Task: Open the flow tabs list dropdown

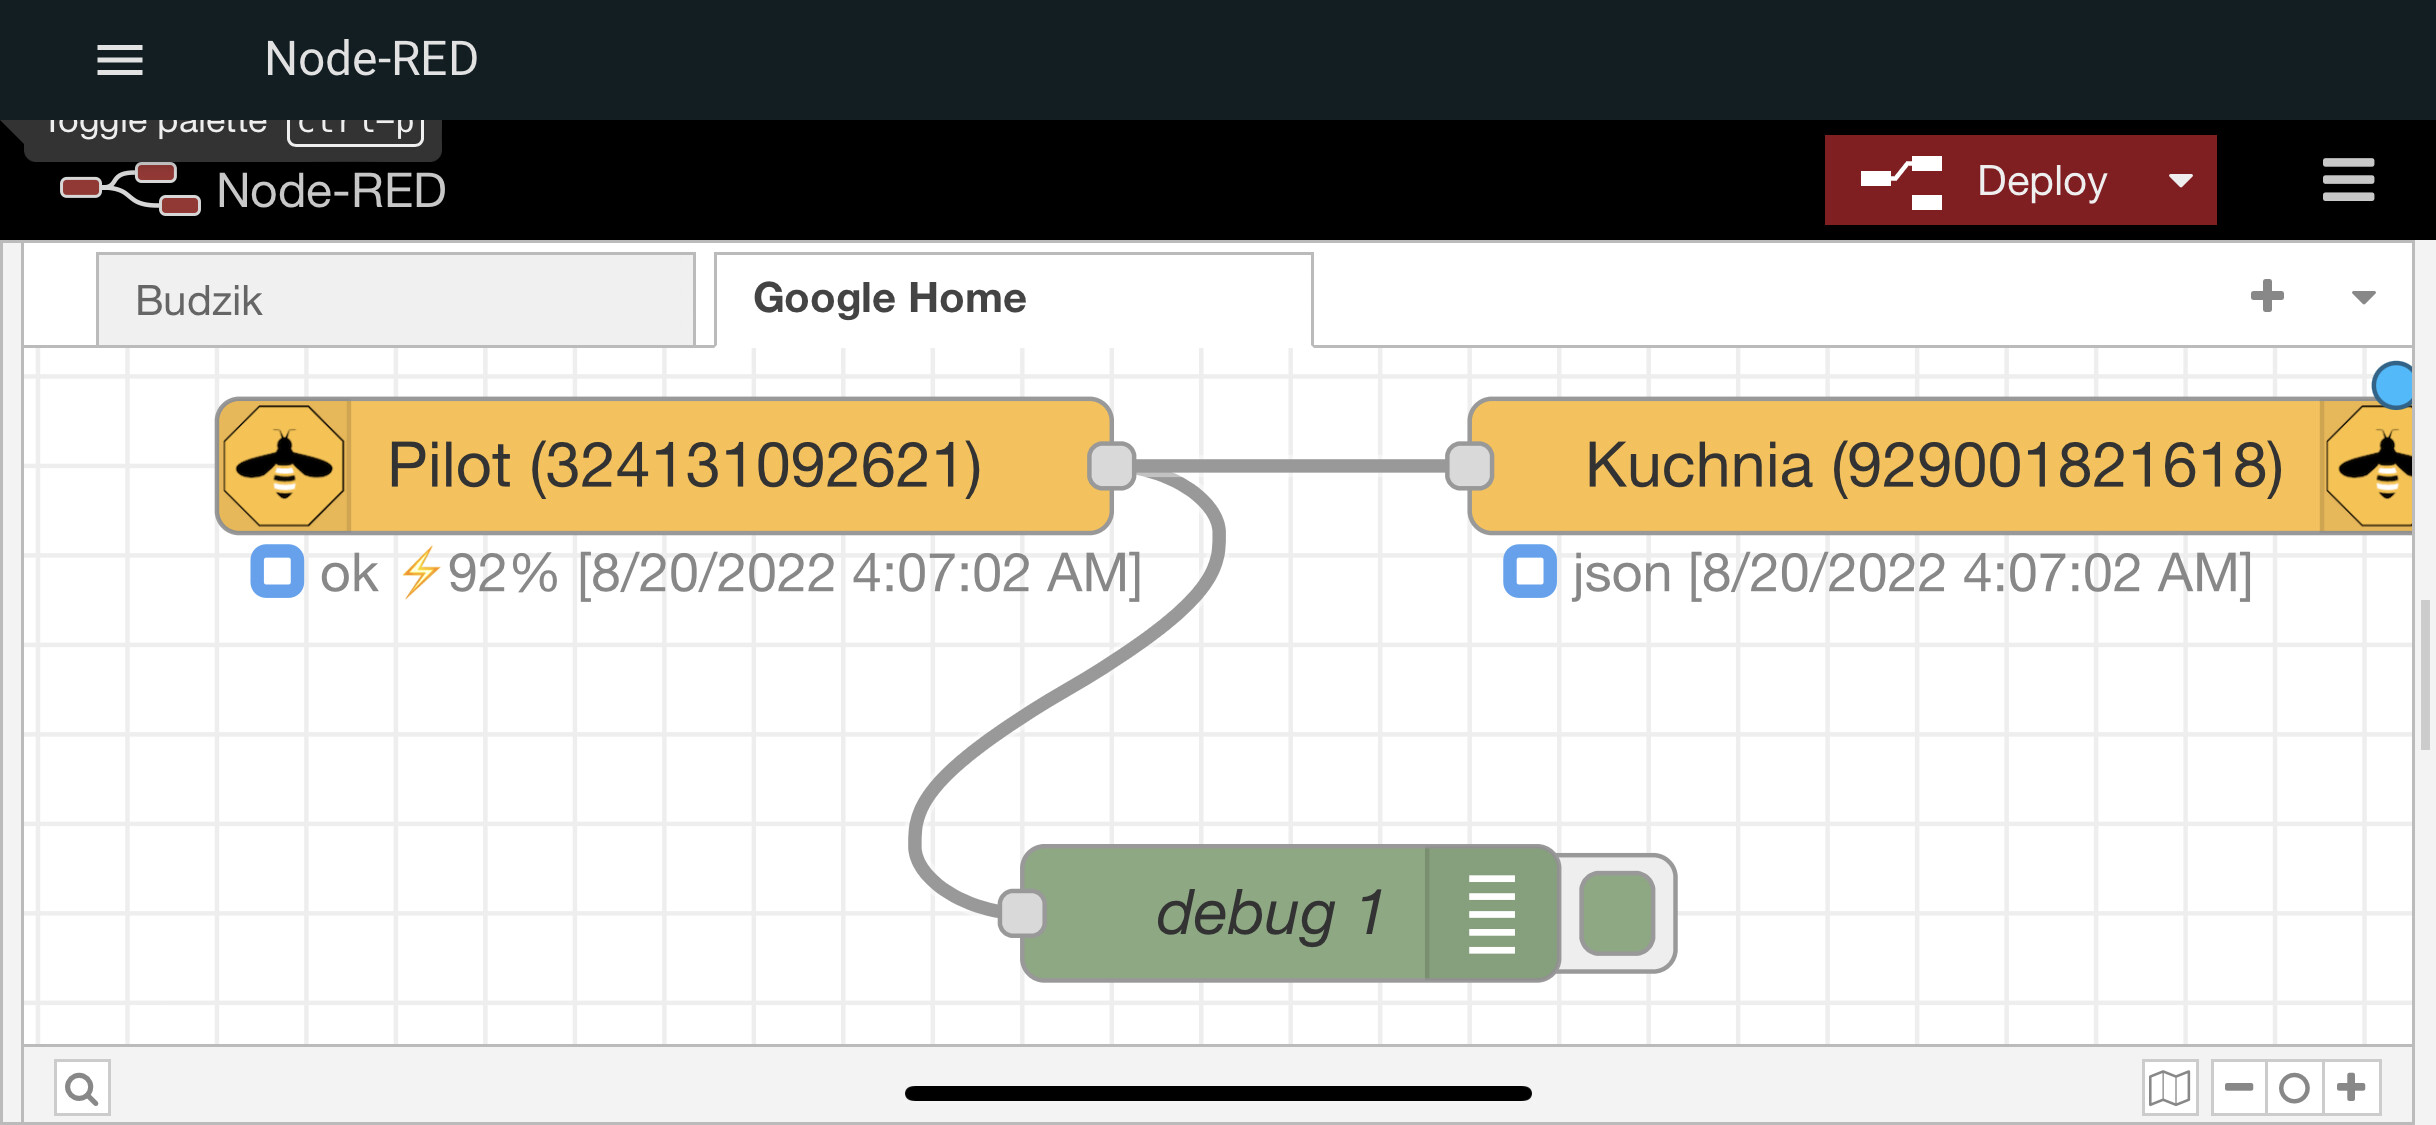Action: [x=2364, y=297]
